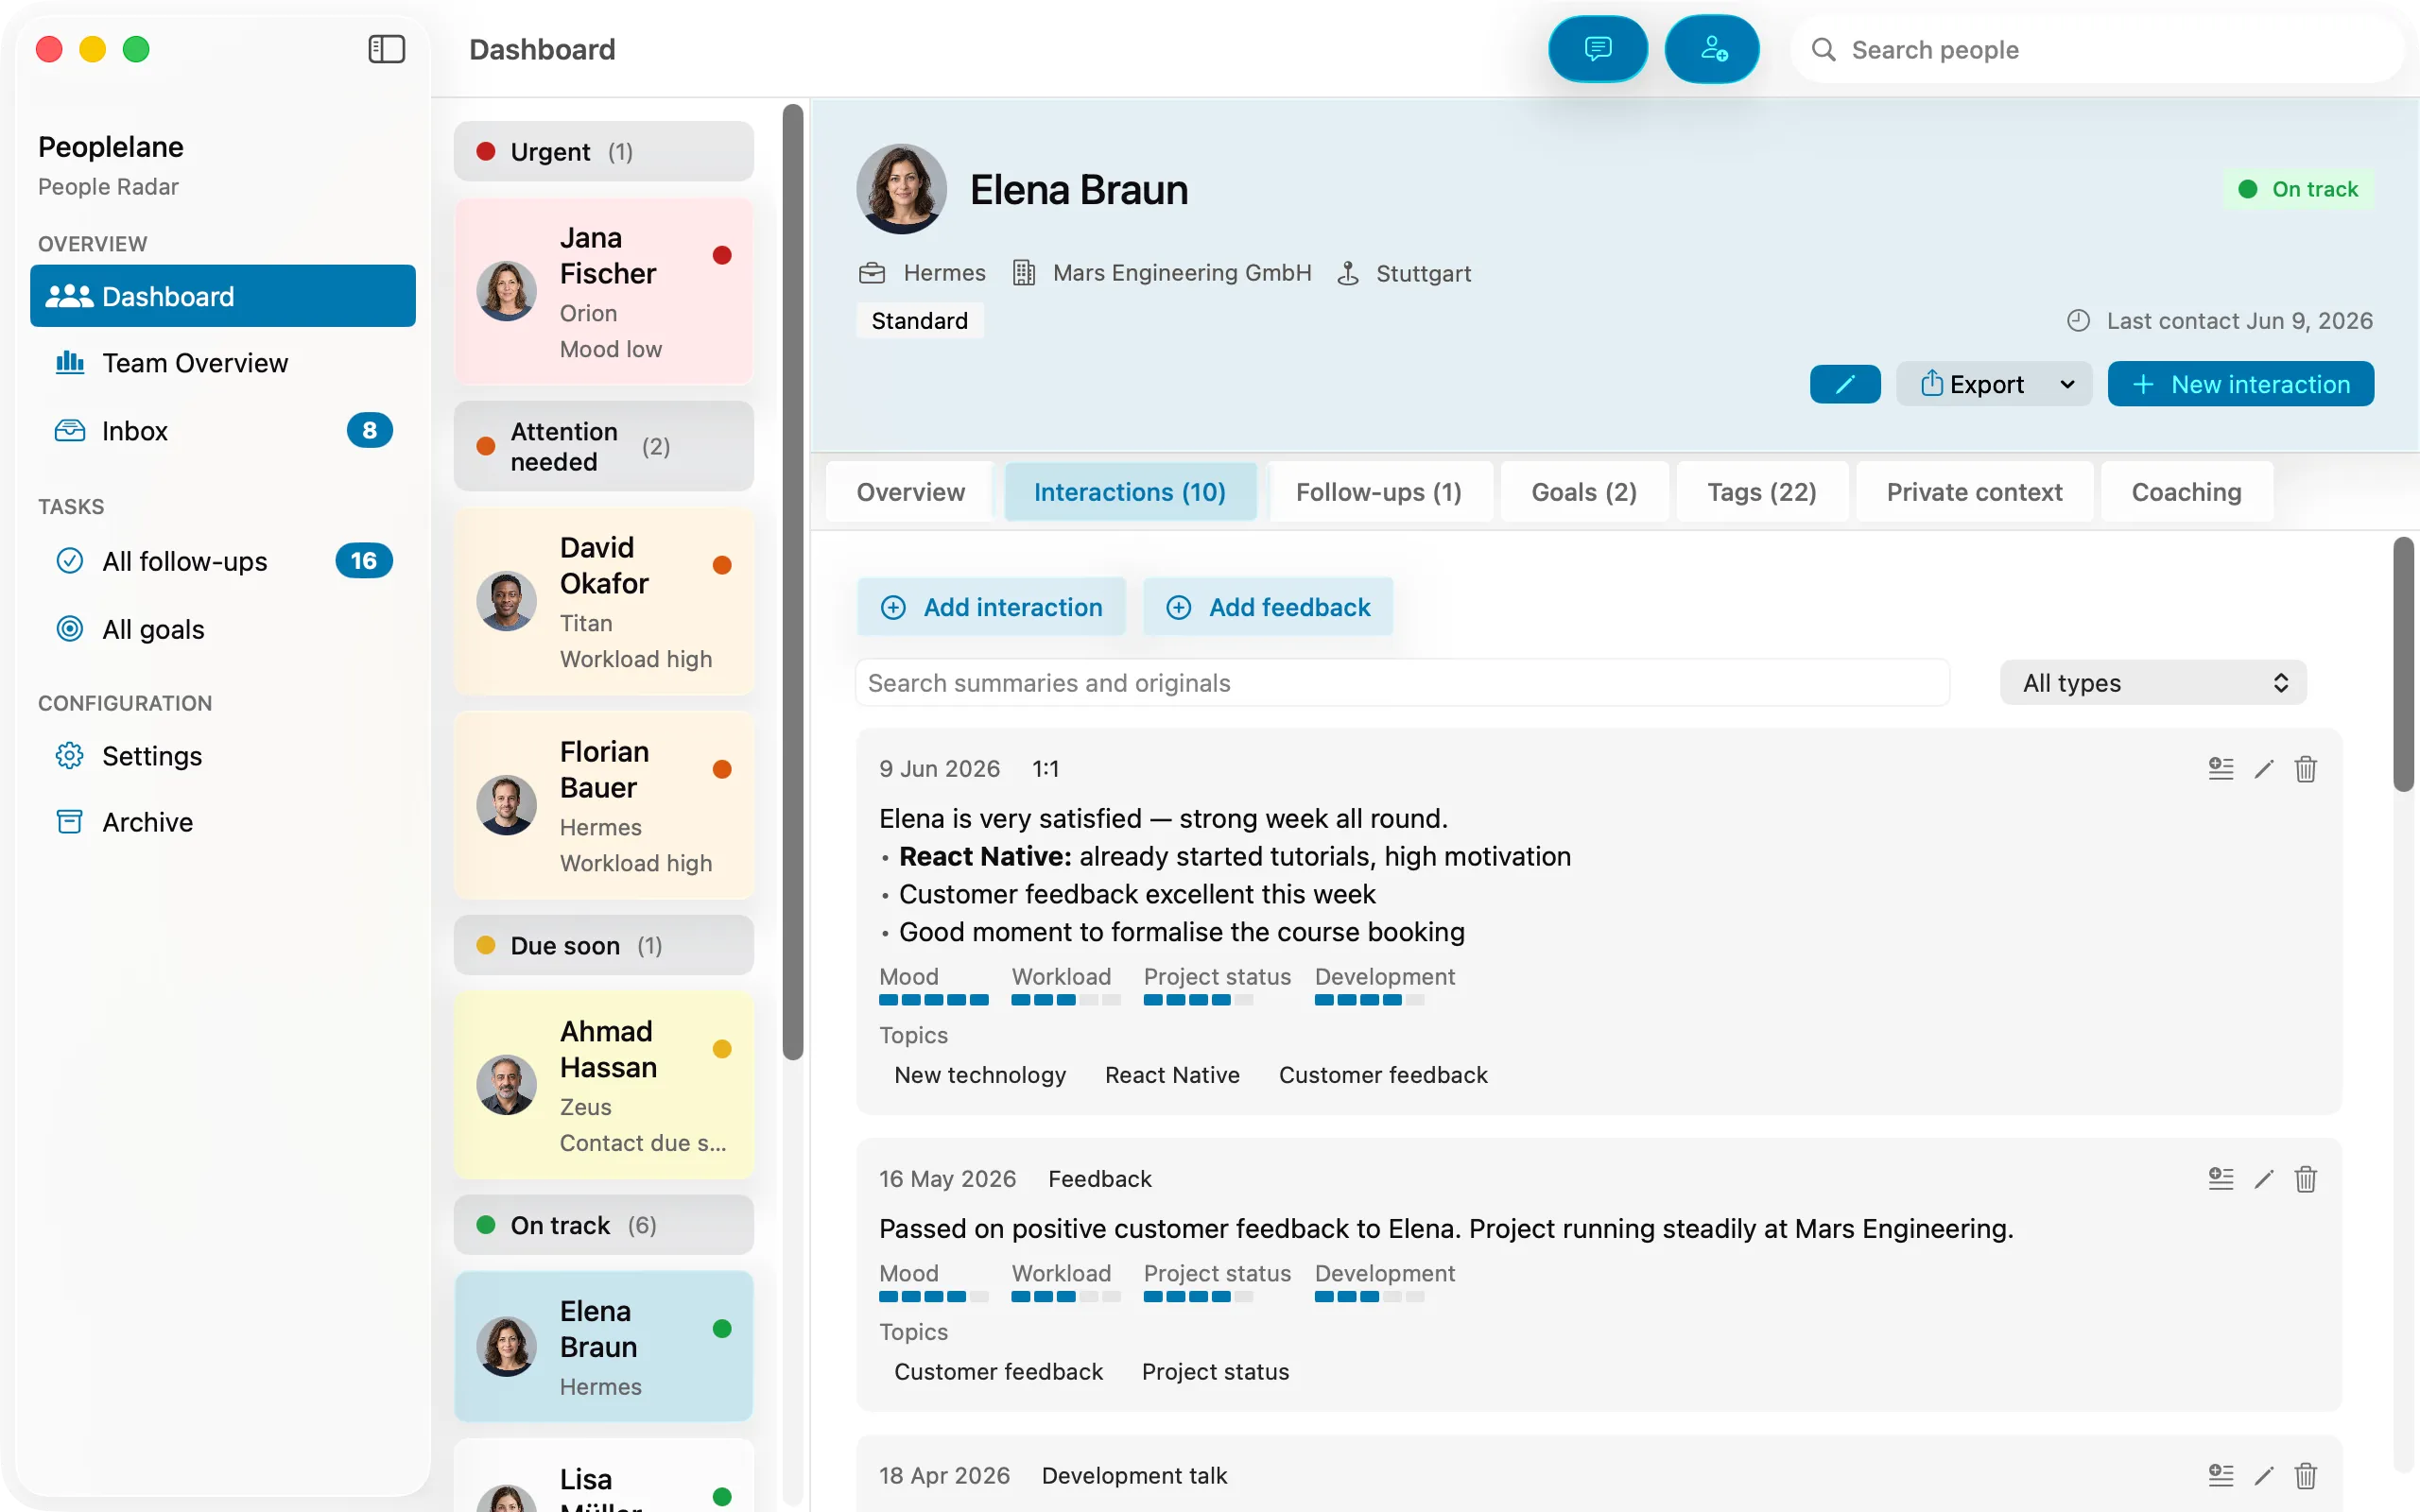Collapse the Due soon group header
The height and width of the screenshot is (1512, 2420).
pyautogui.click(x=603, y=945)
